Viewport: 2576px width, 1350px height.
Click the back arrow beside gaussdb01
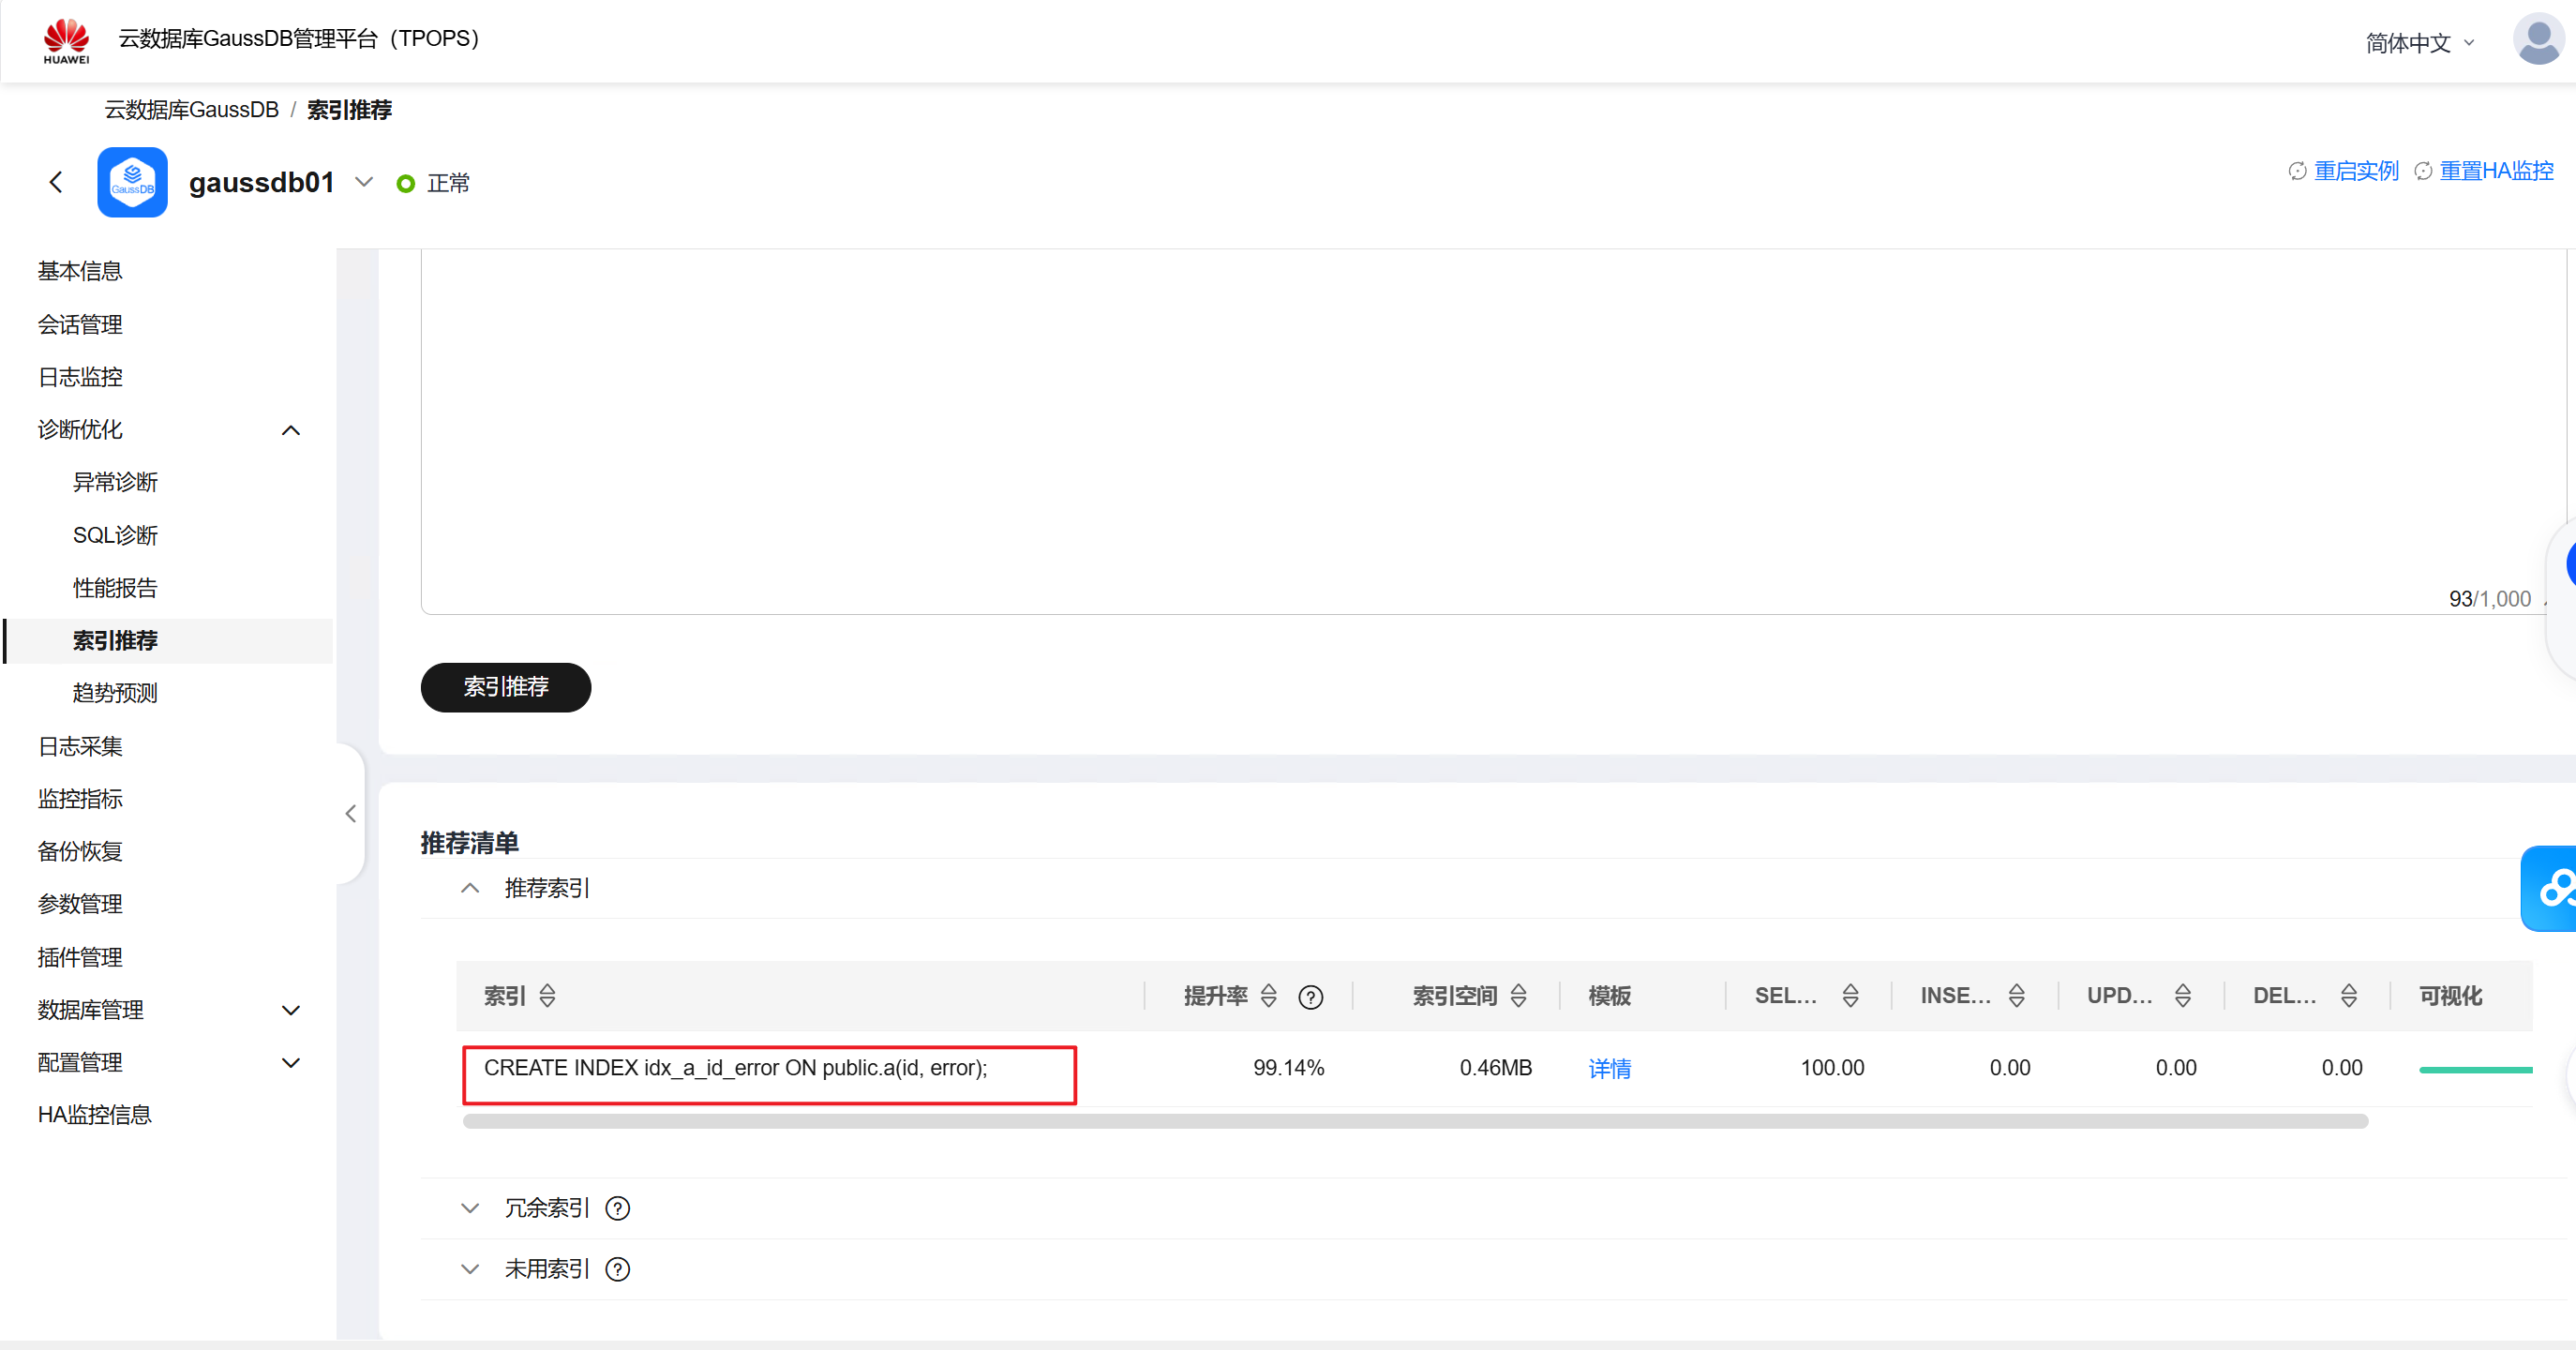point(56,182)
